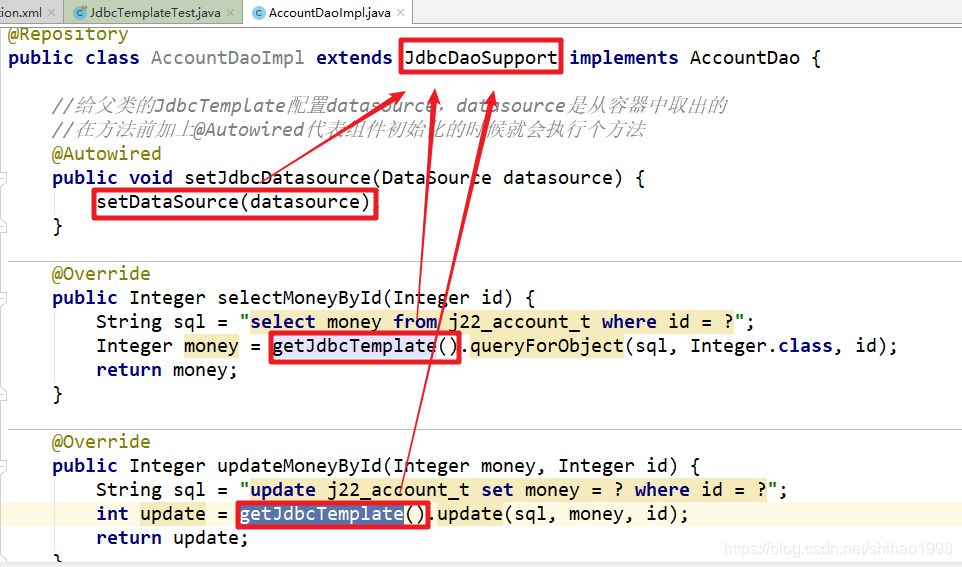Click the @Override above selectMoneyById
The height and width of the screenshot is (567, 962).
click(101, 274)
